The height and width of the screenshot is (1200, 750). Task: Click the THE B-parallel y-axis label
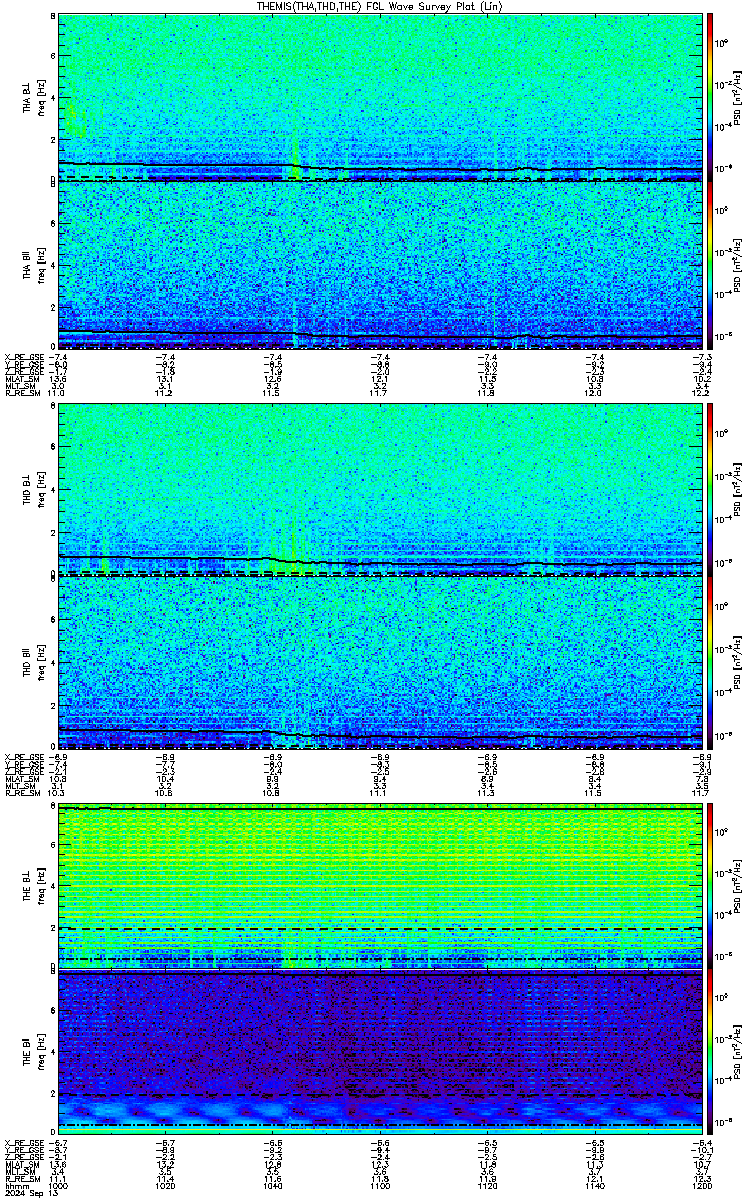click(x=34, y=1052)
